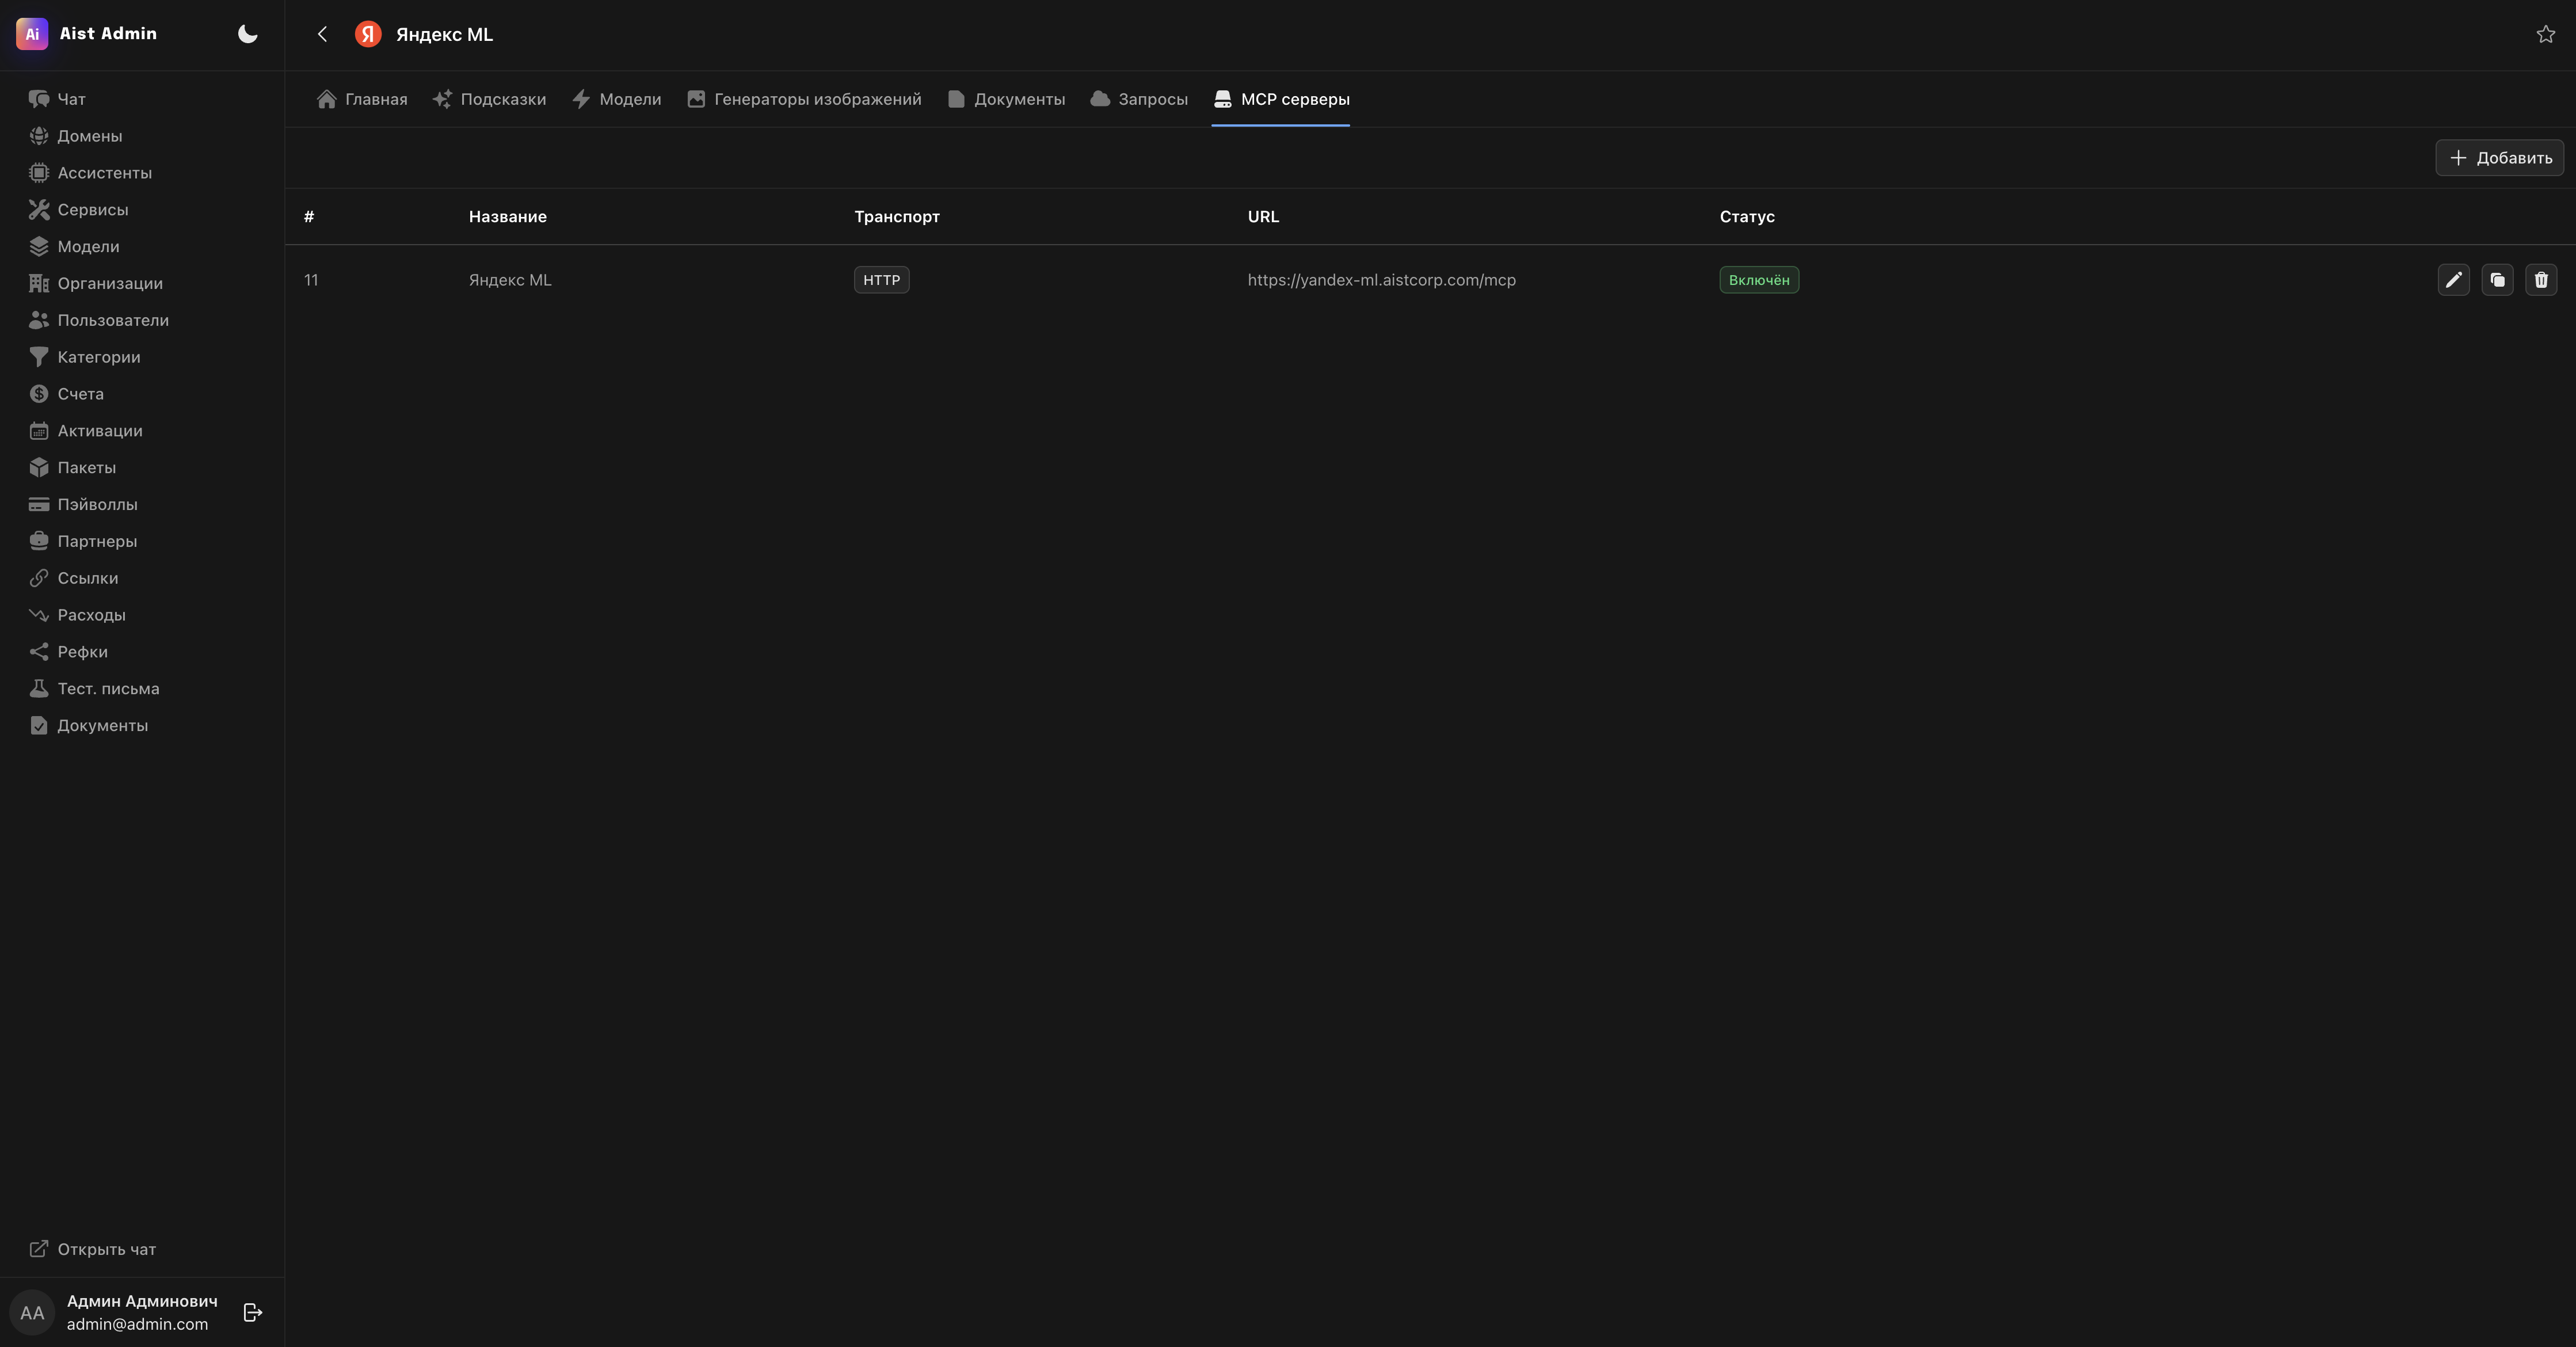Open Чат in the sidebar
Image resolution: width=2576 pixels, height=1347 pixels.
142,99
